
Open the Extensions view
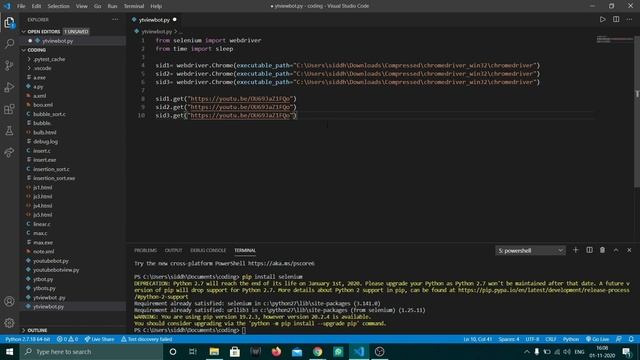tap(9, 109)
